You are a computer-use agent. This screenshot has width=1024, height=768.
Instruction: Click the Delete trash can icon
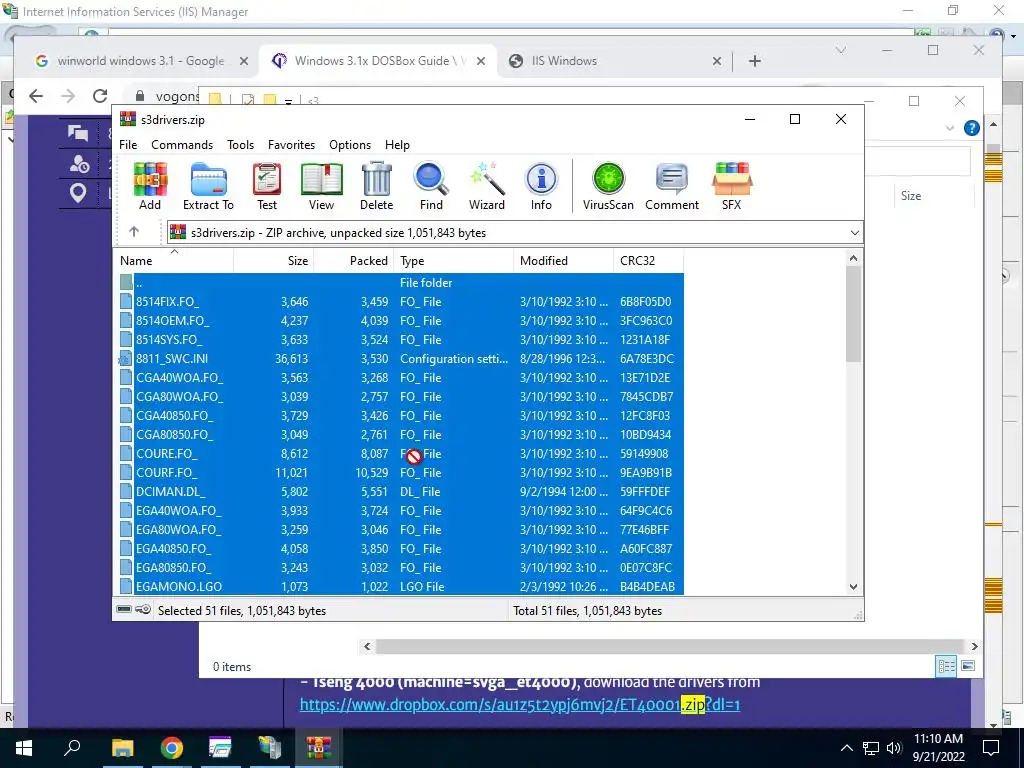(x=377, y=186)
